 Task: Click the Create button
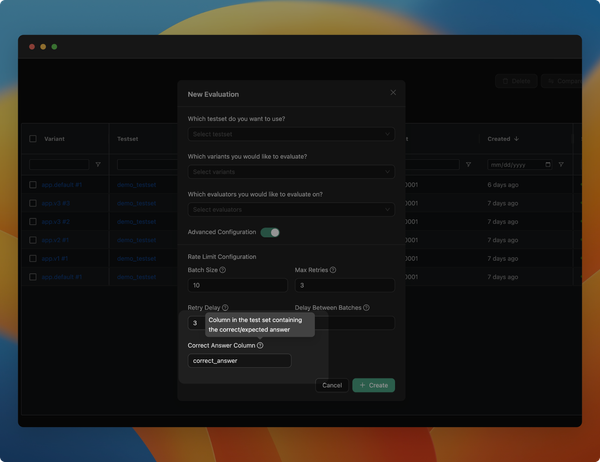(x=373, y=385)
